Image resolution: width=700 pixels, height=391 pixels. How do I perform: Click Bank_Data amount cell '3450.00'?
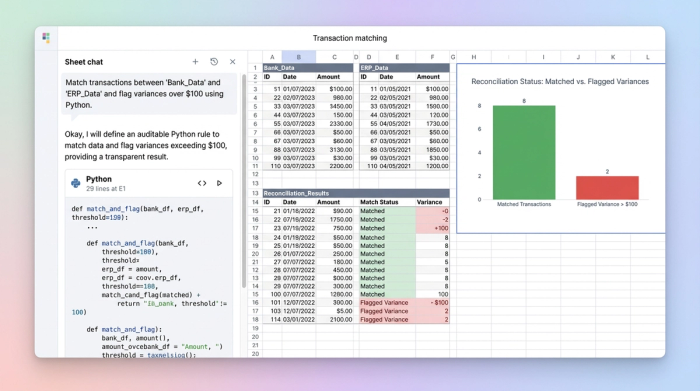(334, 106)
